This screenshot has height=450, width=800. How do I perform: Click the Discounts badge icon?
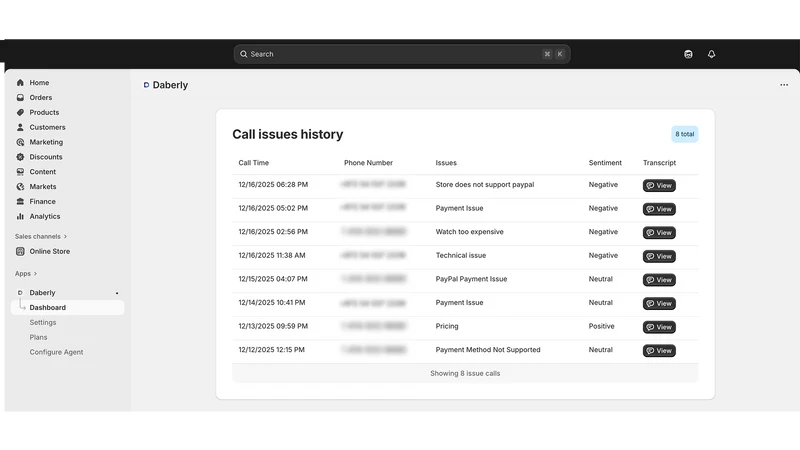pos(20,157)
